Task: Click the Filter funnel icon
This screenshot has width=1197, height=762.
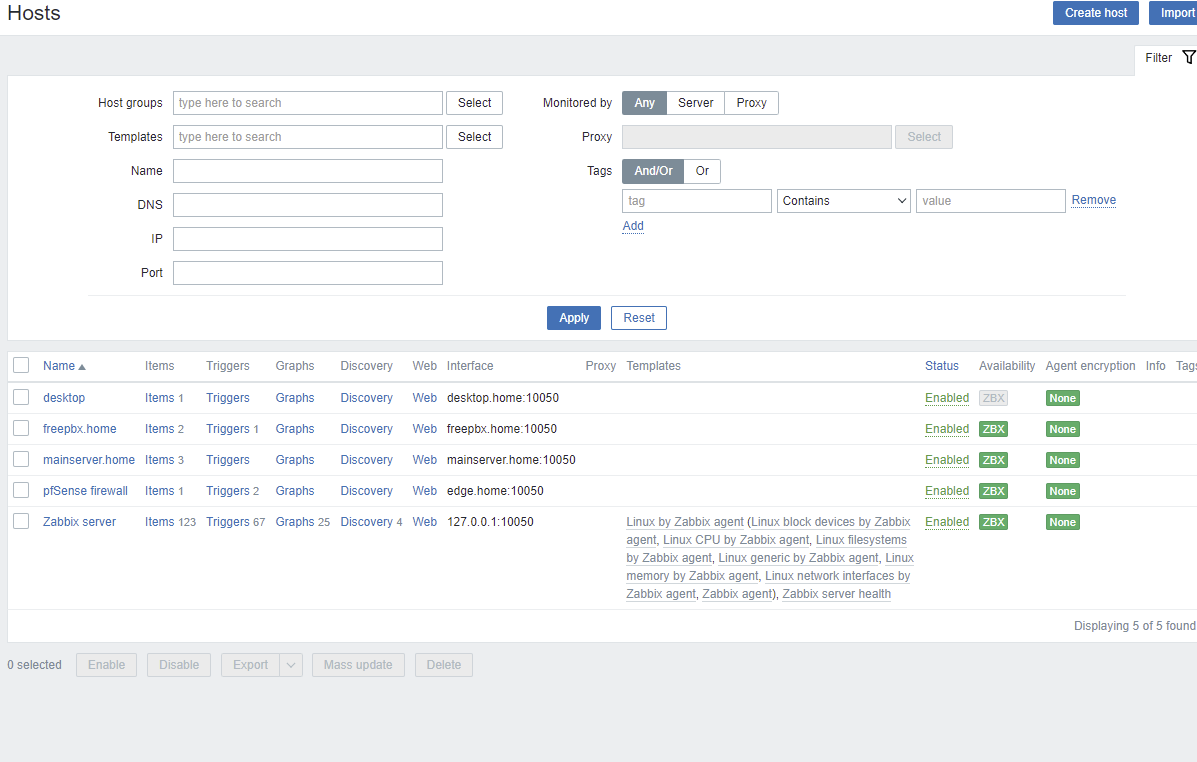Action: pyautogui.click(x=1188, y=58)
